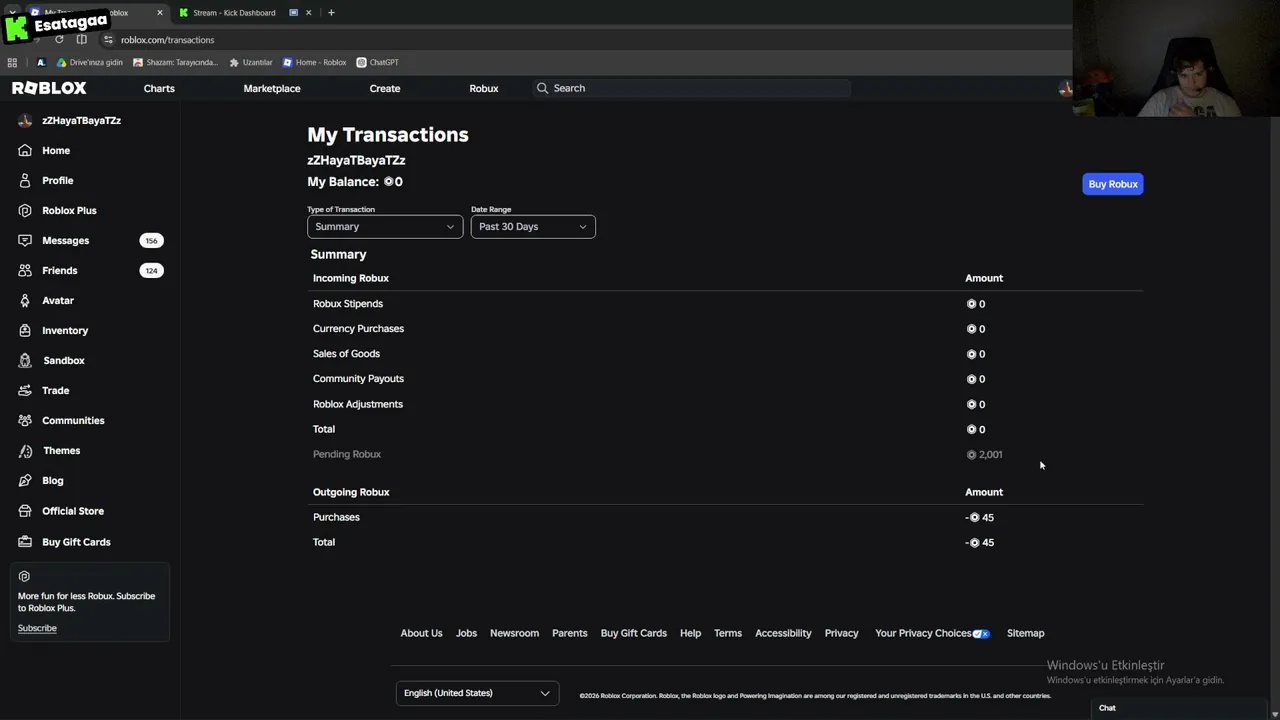Click the Inventory backpack icon

pos(24,330)
